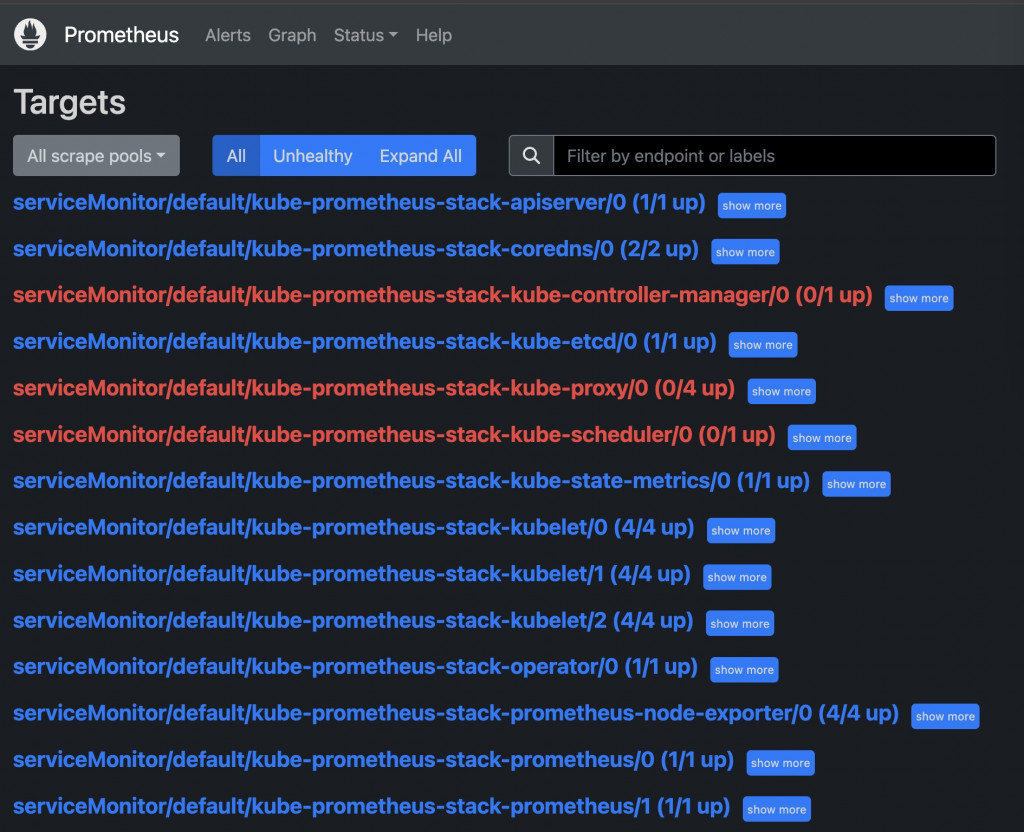Screen dimensions: 1024x832
Task: Open the kubelet/1 scrape pool link
Action: coord(352,574)
